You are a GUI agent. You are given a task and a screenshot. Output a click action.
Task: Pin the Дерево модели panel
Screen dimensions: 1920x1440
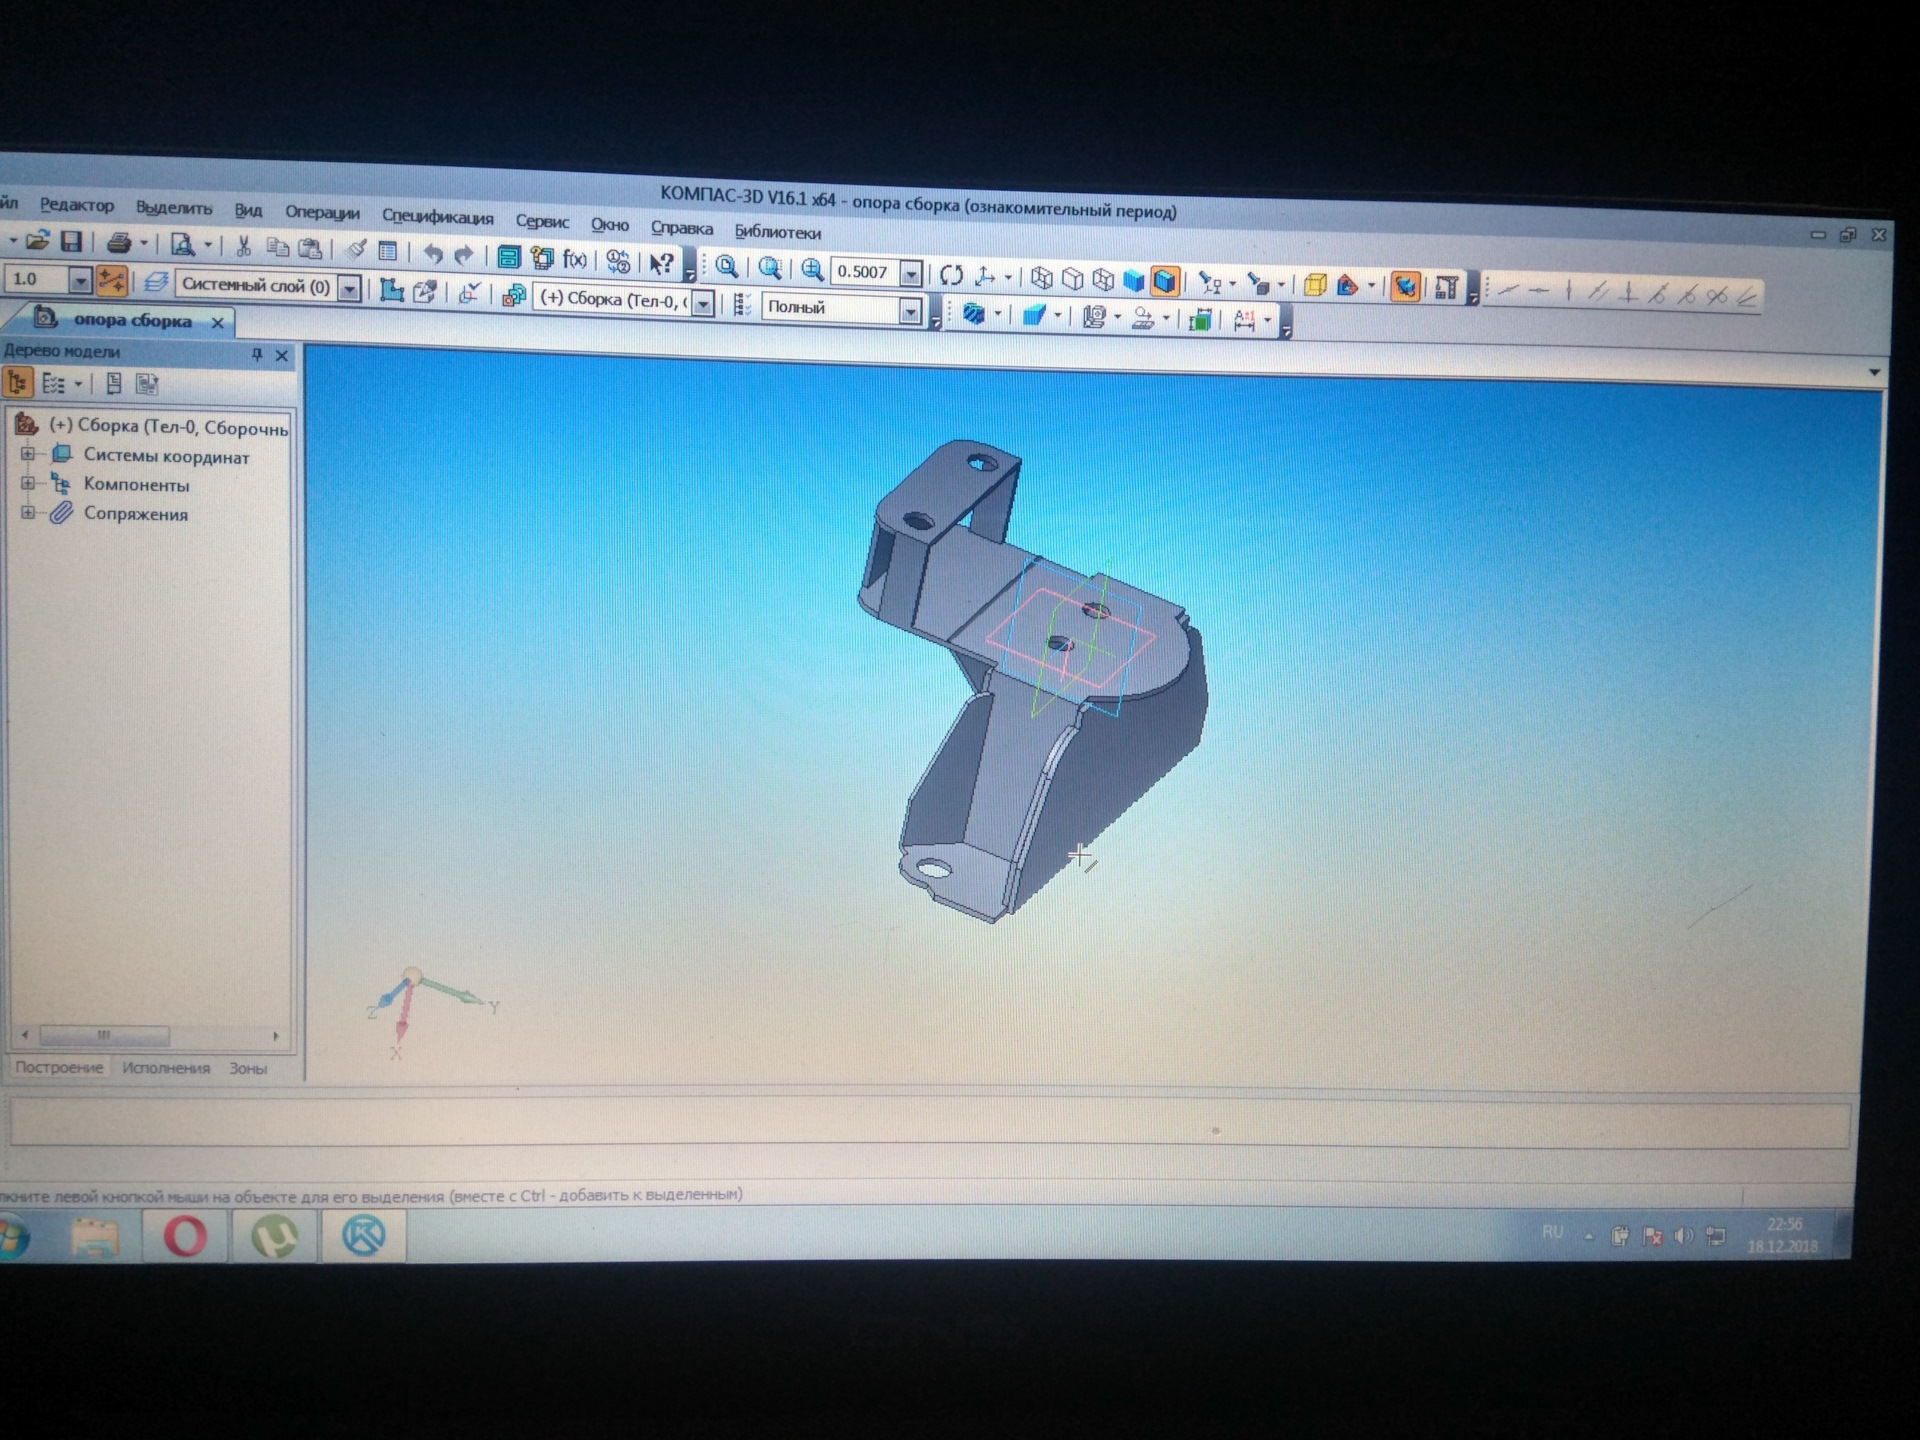257,354
